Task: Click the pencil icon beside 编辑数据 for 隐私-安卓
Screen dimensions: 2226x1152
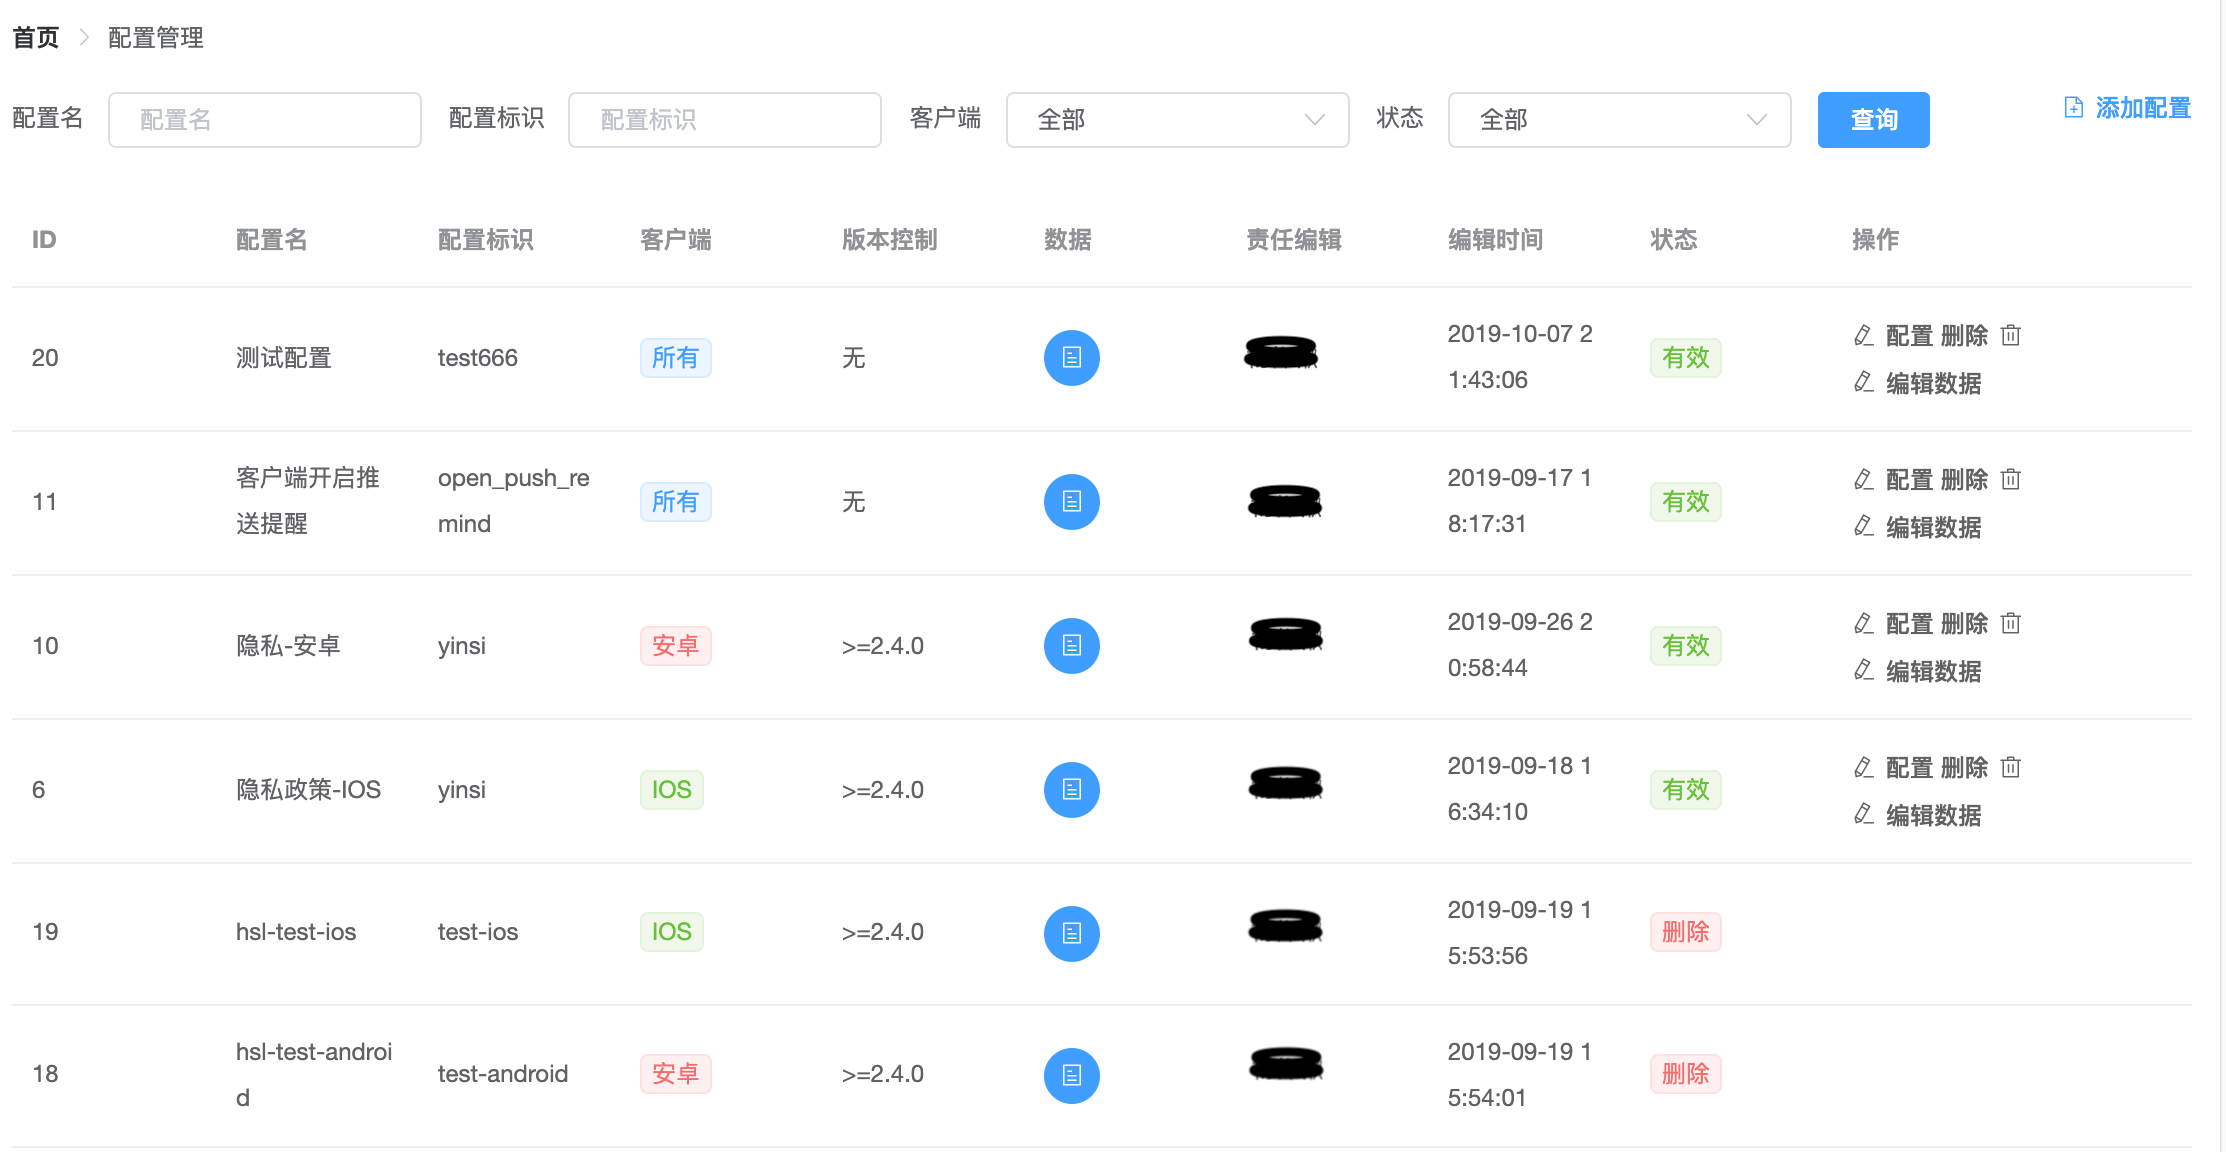Action: pos(1863,672)
